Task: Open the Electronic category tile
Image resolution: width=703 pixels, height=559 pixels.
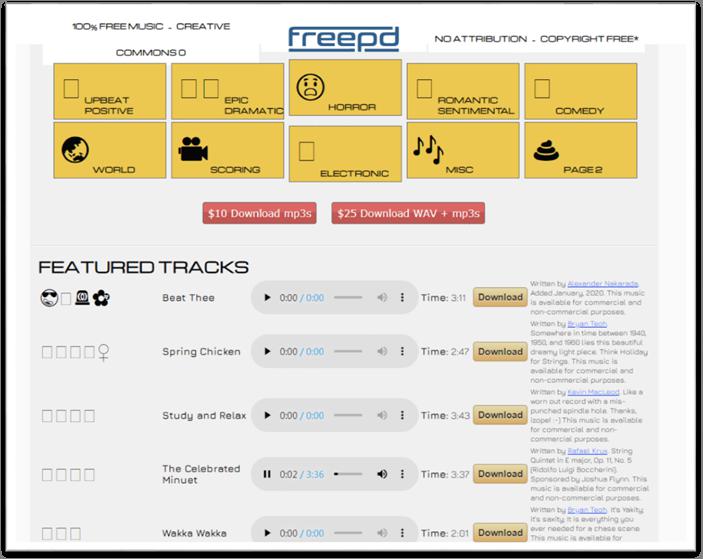Action: click(x=345, y=154)
